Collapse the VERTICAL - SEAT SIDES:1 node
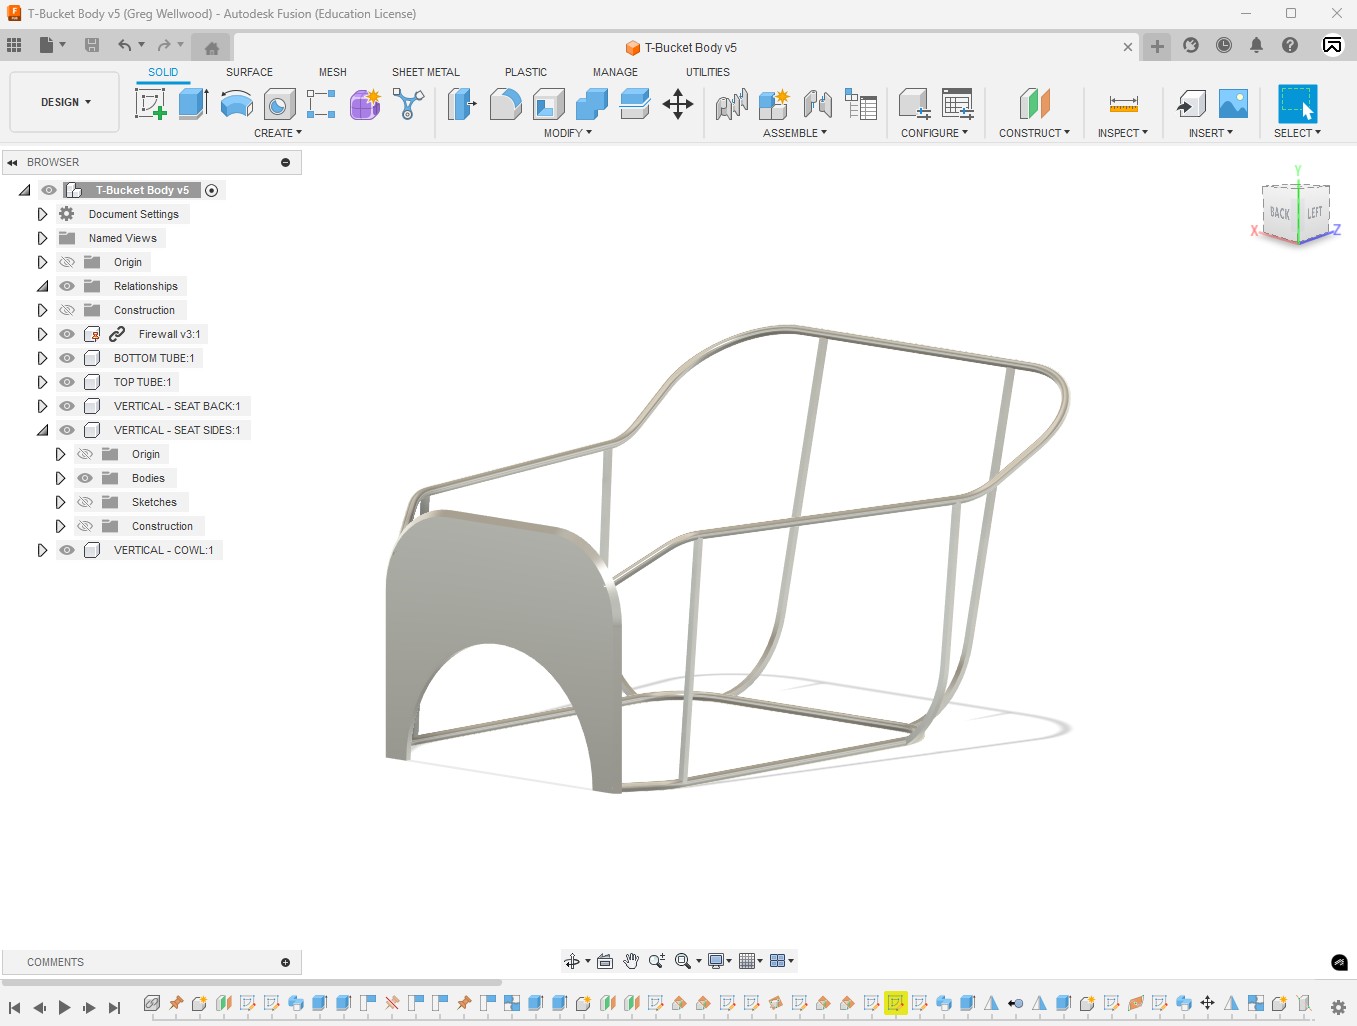This screenshot has height=1026, width=1357. 42,430
